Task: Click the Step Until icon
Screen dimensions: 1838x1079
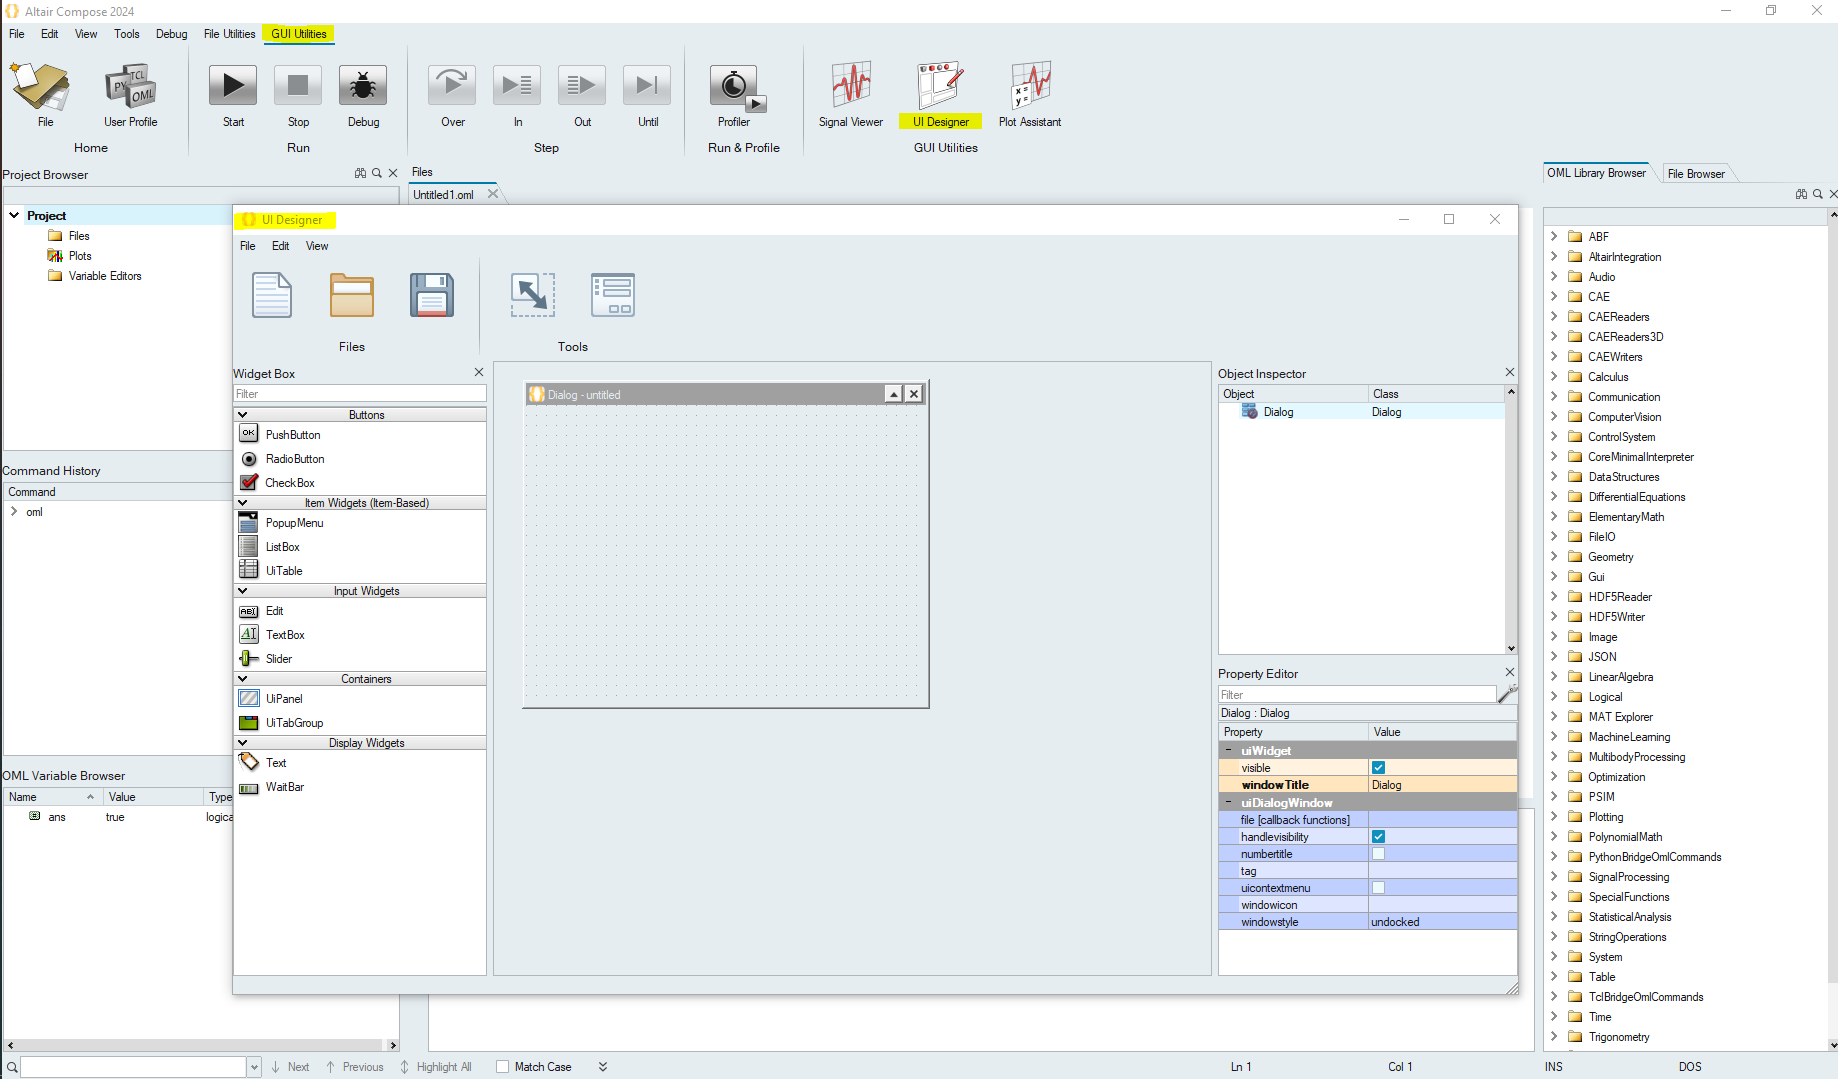Action: tap(647, 86)
